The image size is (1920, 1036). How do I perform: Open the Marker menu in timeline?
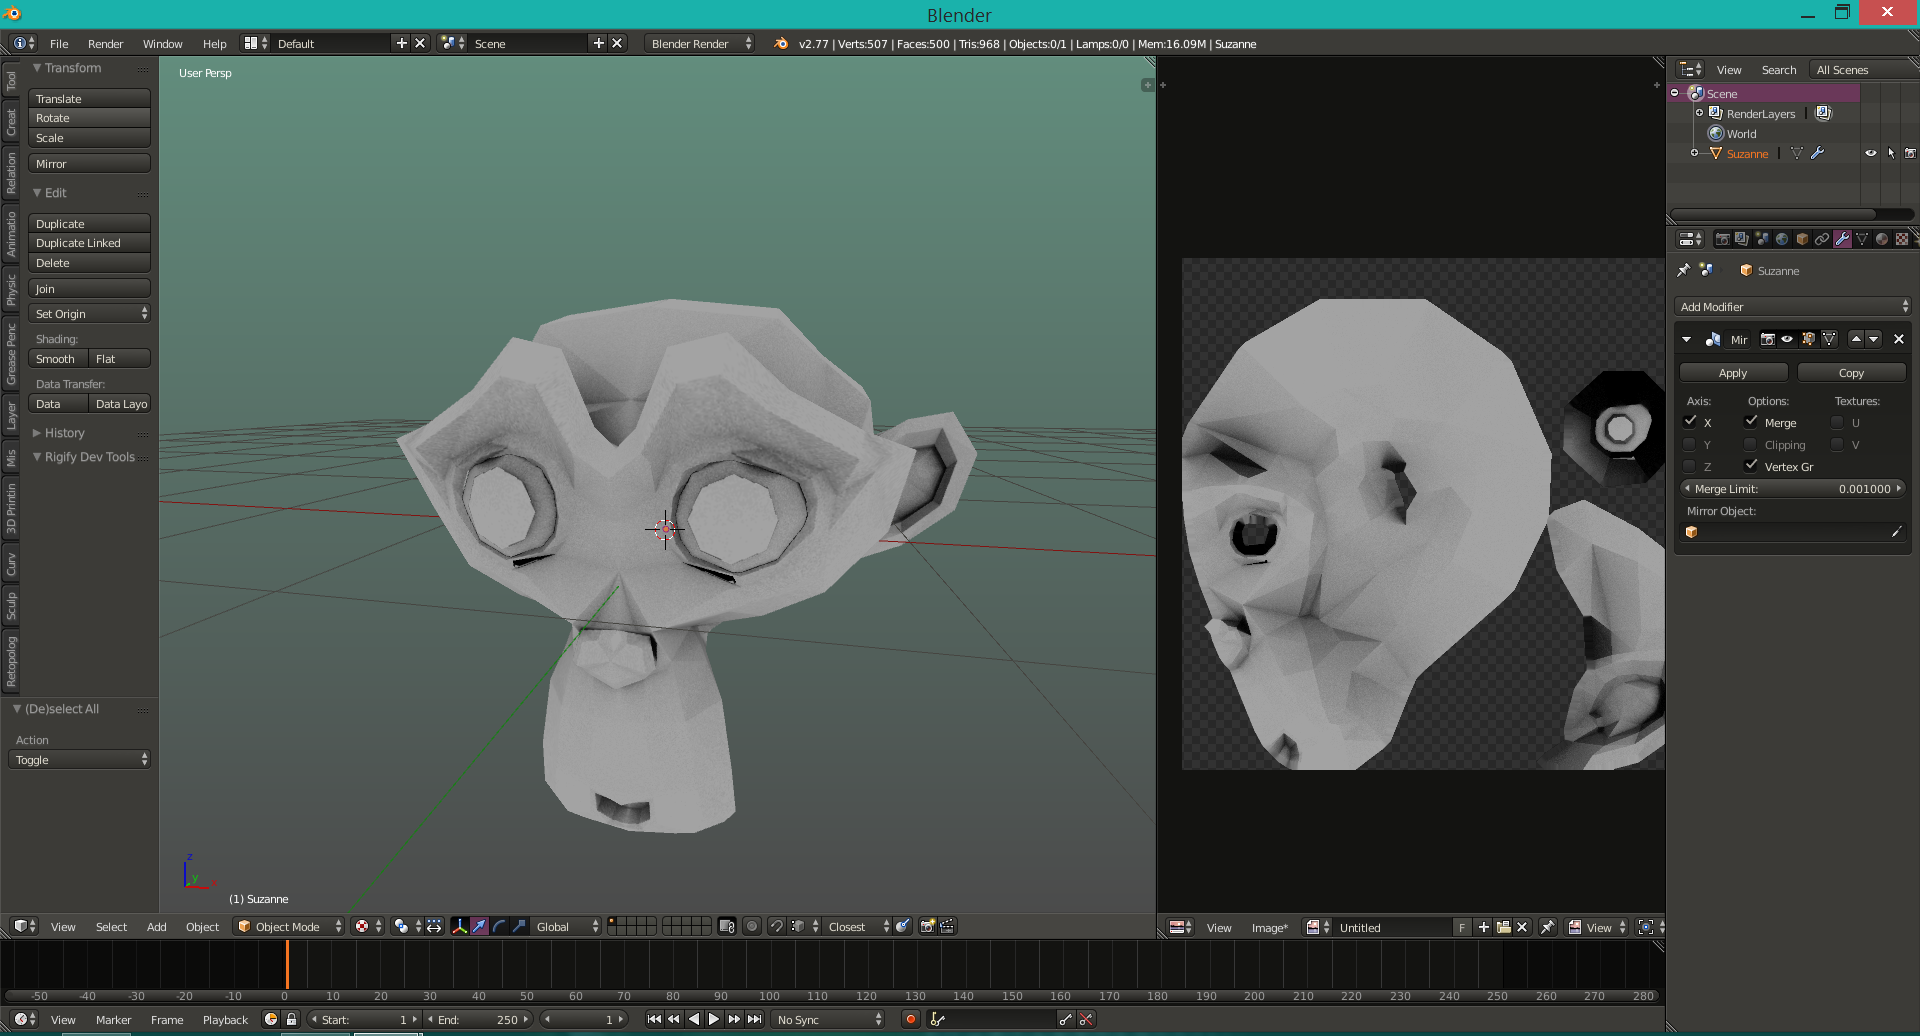coord(113,1019)
